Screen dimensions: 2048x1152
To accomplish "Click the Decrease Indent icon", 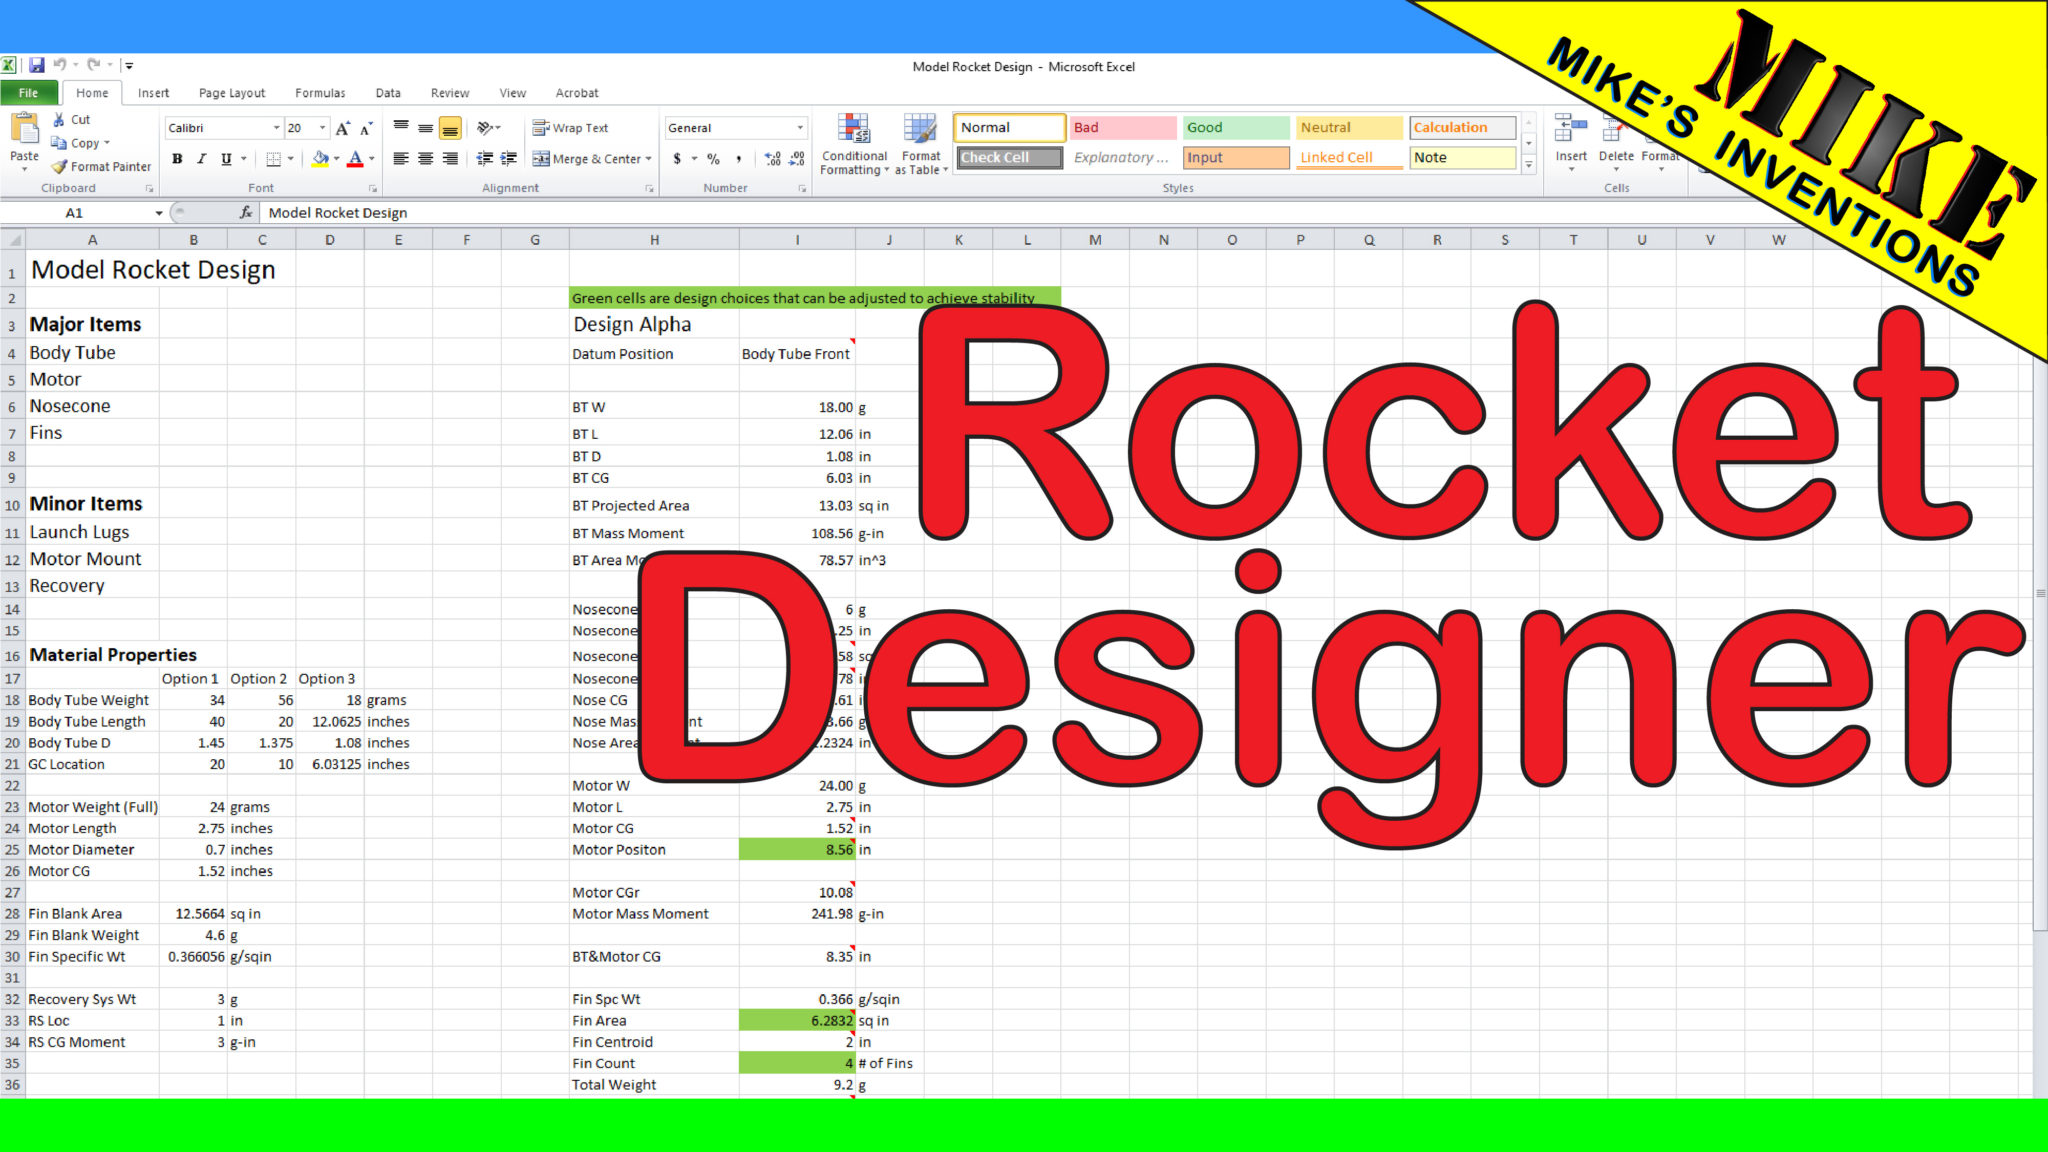I will (485, 158).
